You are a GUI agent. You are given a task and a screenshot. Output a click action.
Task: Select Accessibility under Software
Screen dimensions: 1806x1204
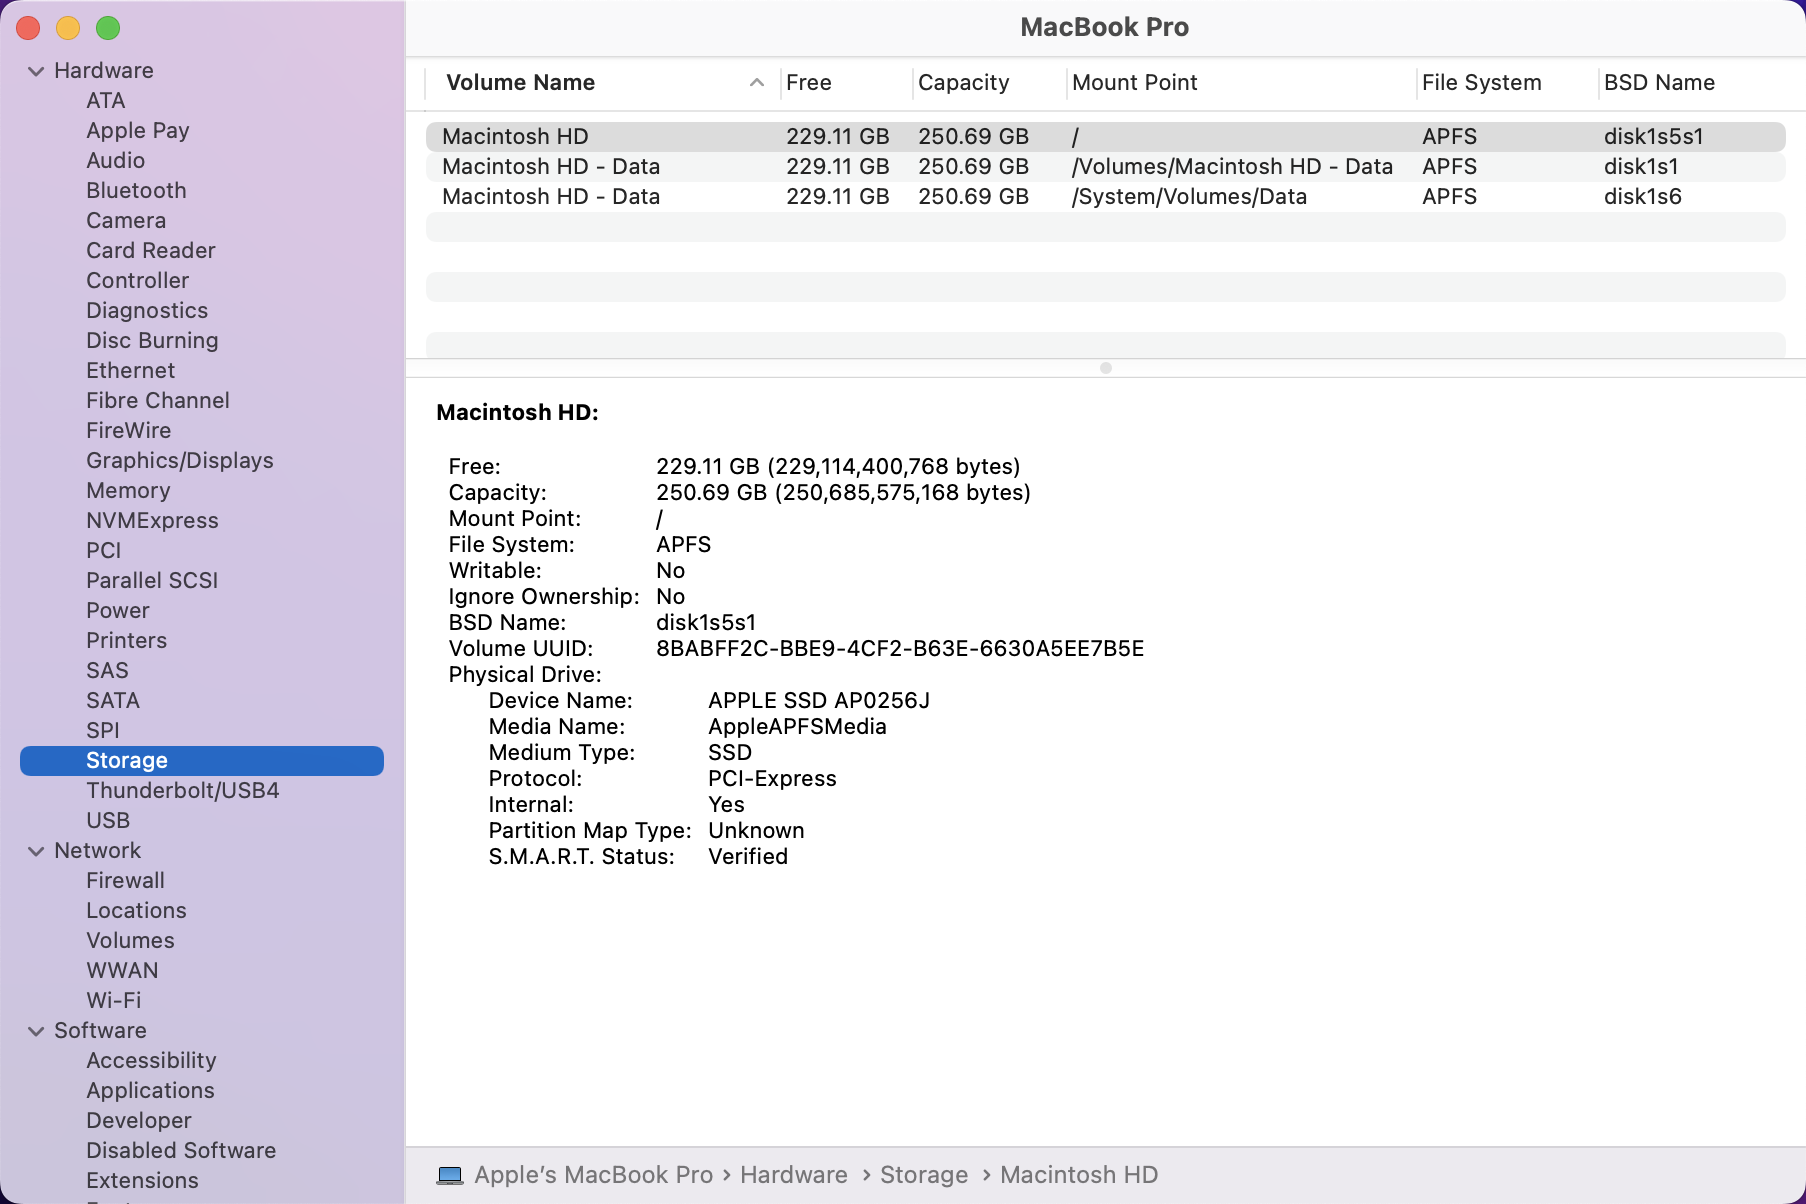(x=152, y=1061)
